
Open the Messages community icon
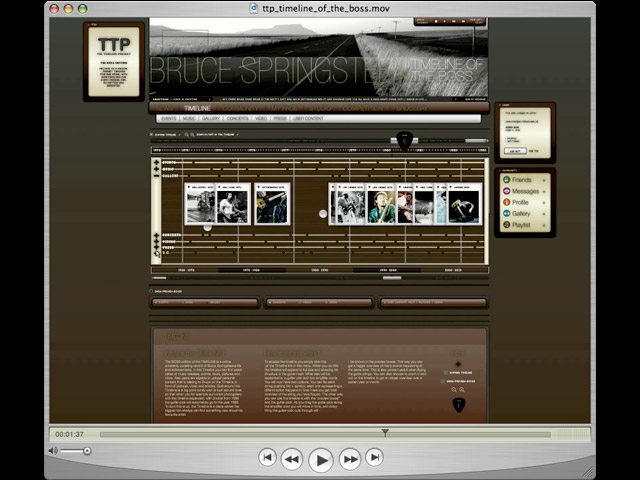[x=506, y=191]
